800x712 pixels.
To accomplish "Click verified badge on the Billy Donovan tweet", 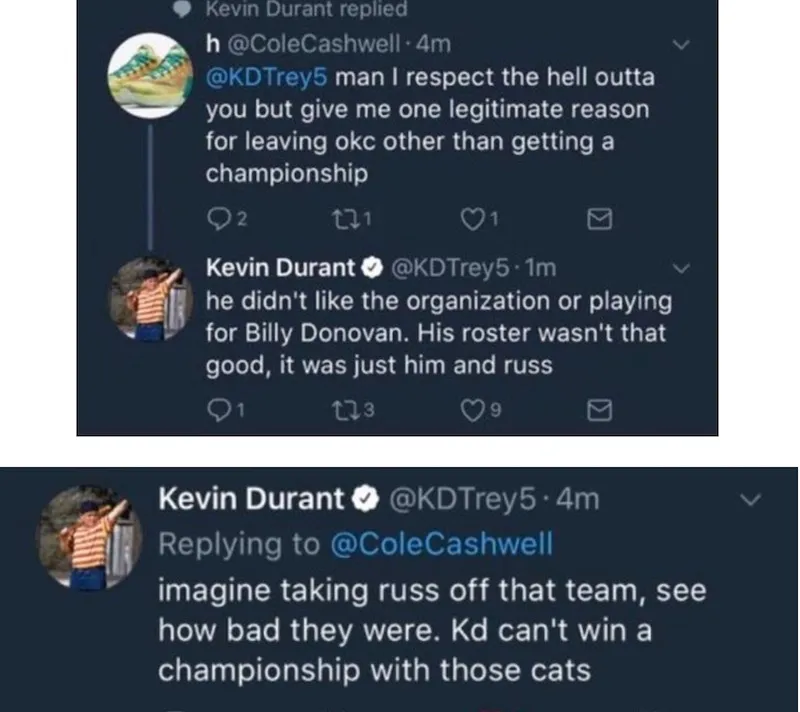I will click(x=370, y=268).
